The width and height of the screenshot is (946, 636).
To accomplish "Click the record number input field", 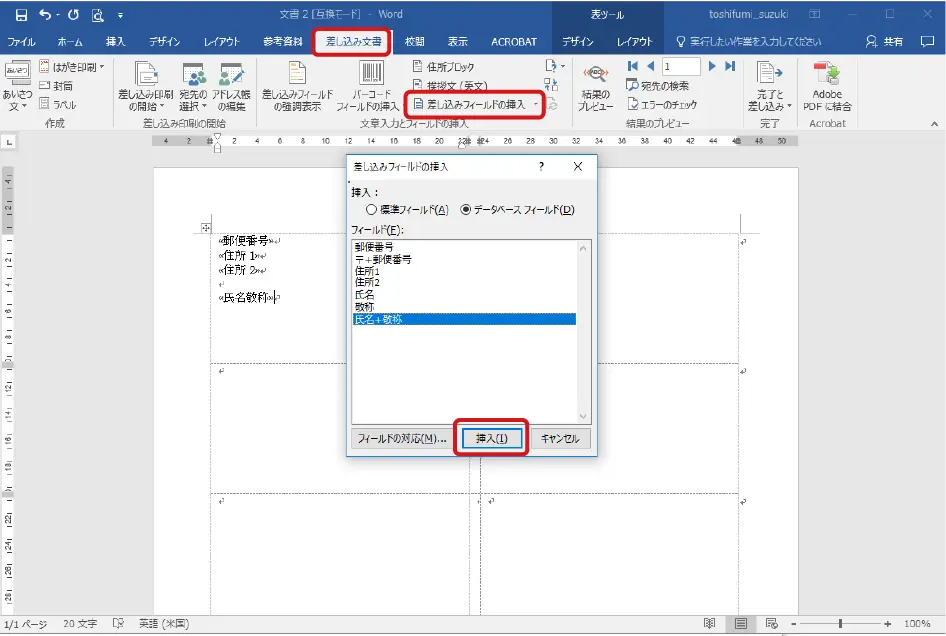I will coord(681,66).
